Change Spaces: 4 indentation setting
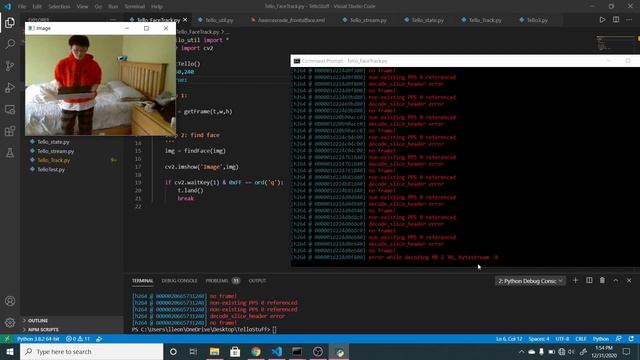 coord(539,339)
